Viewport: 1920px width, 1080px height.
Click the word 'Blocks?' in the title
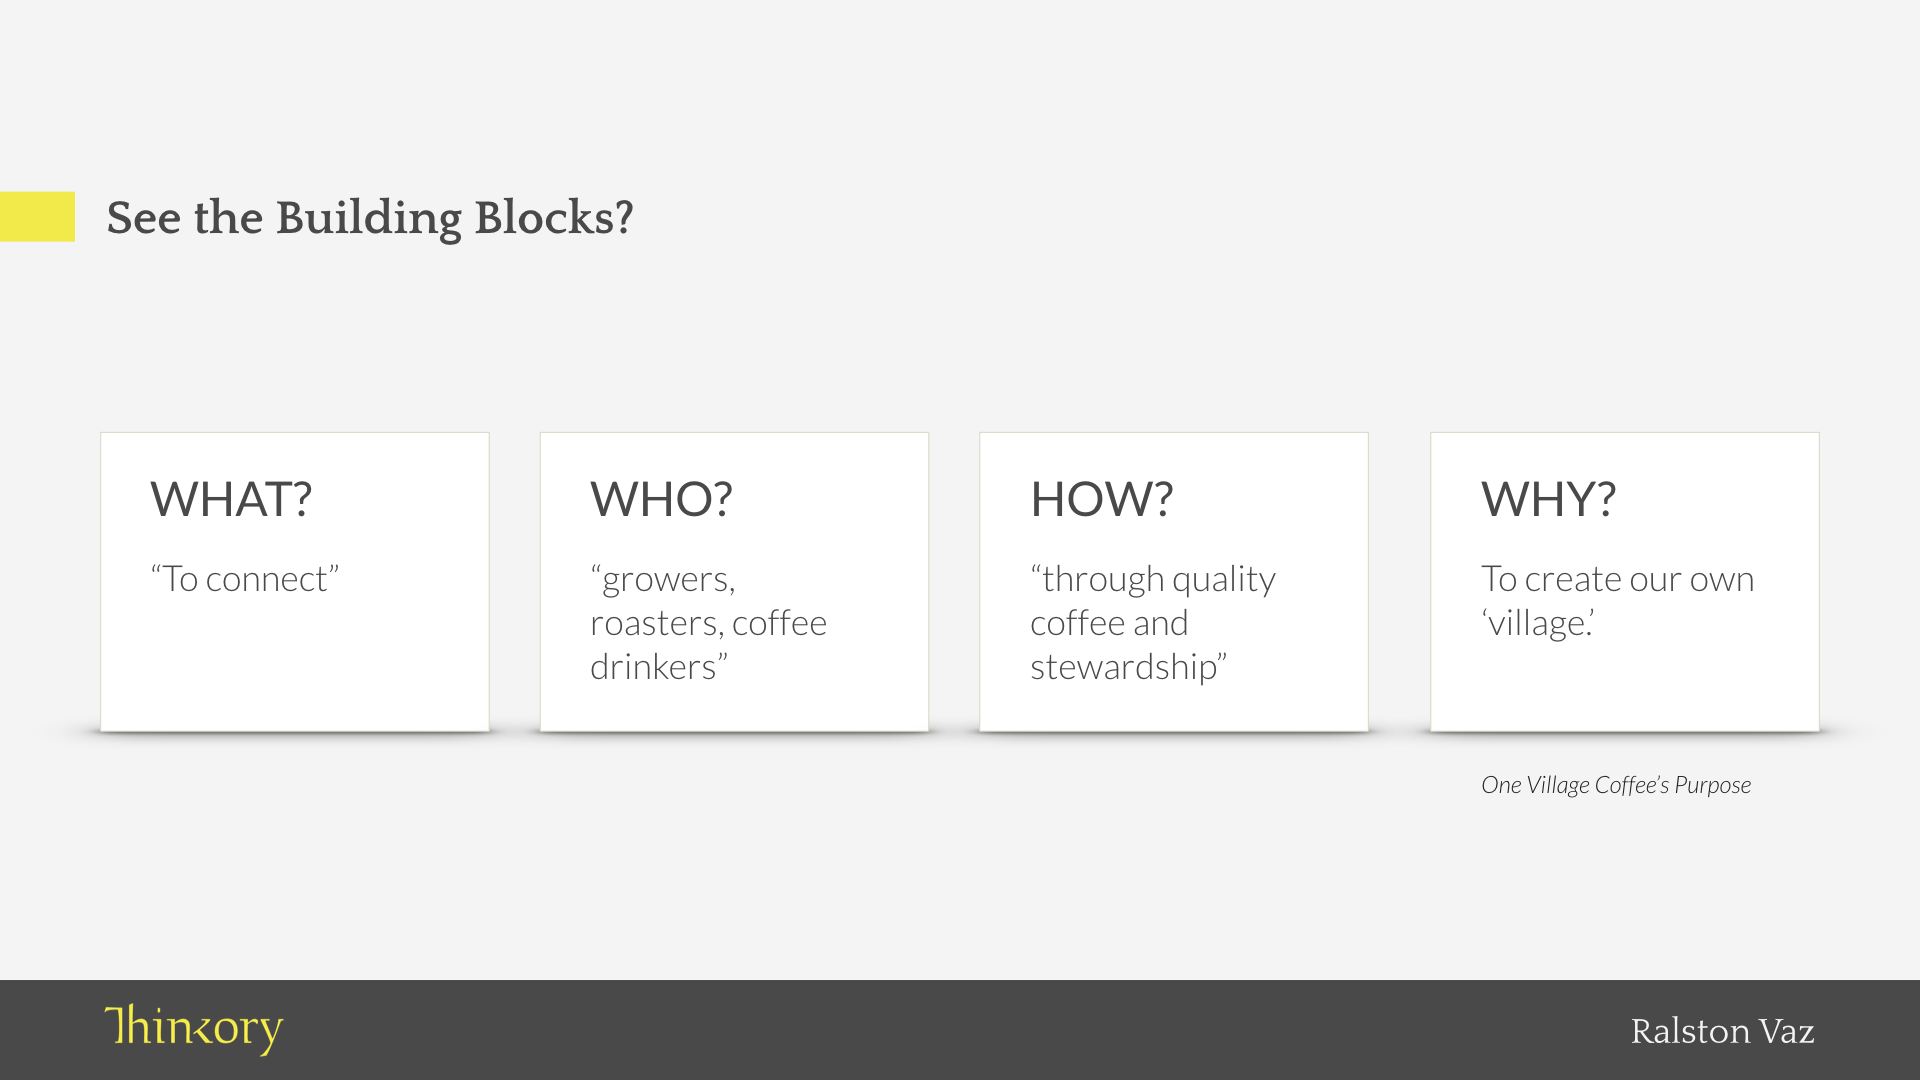pyautogui.click(x=554, y=217)
